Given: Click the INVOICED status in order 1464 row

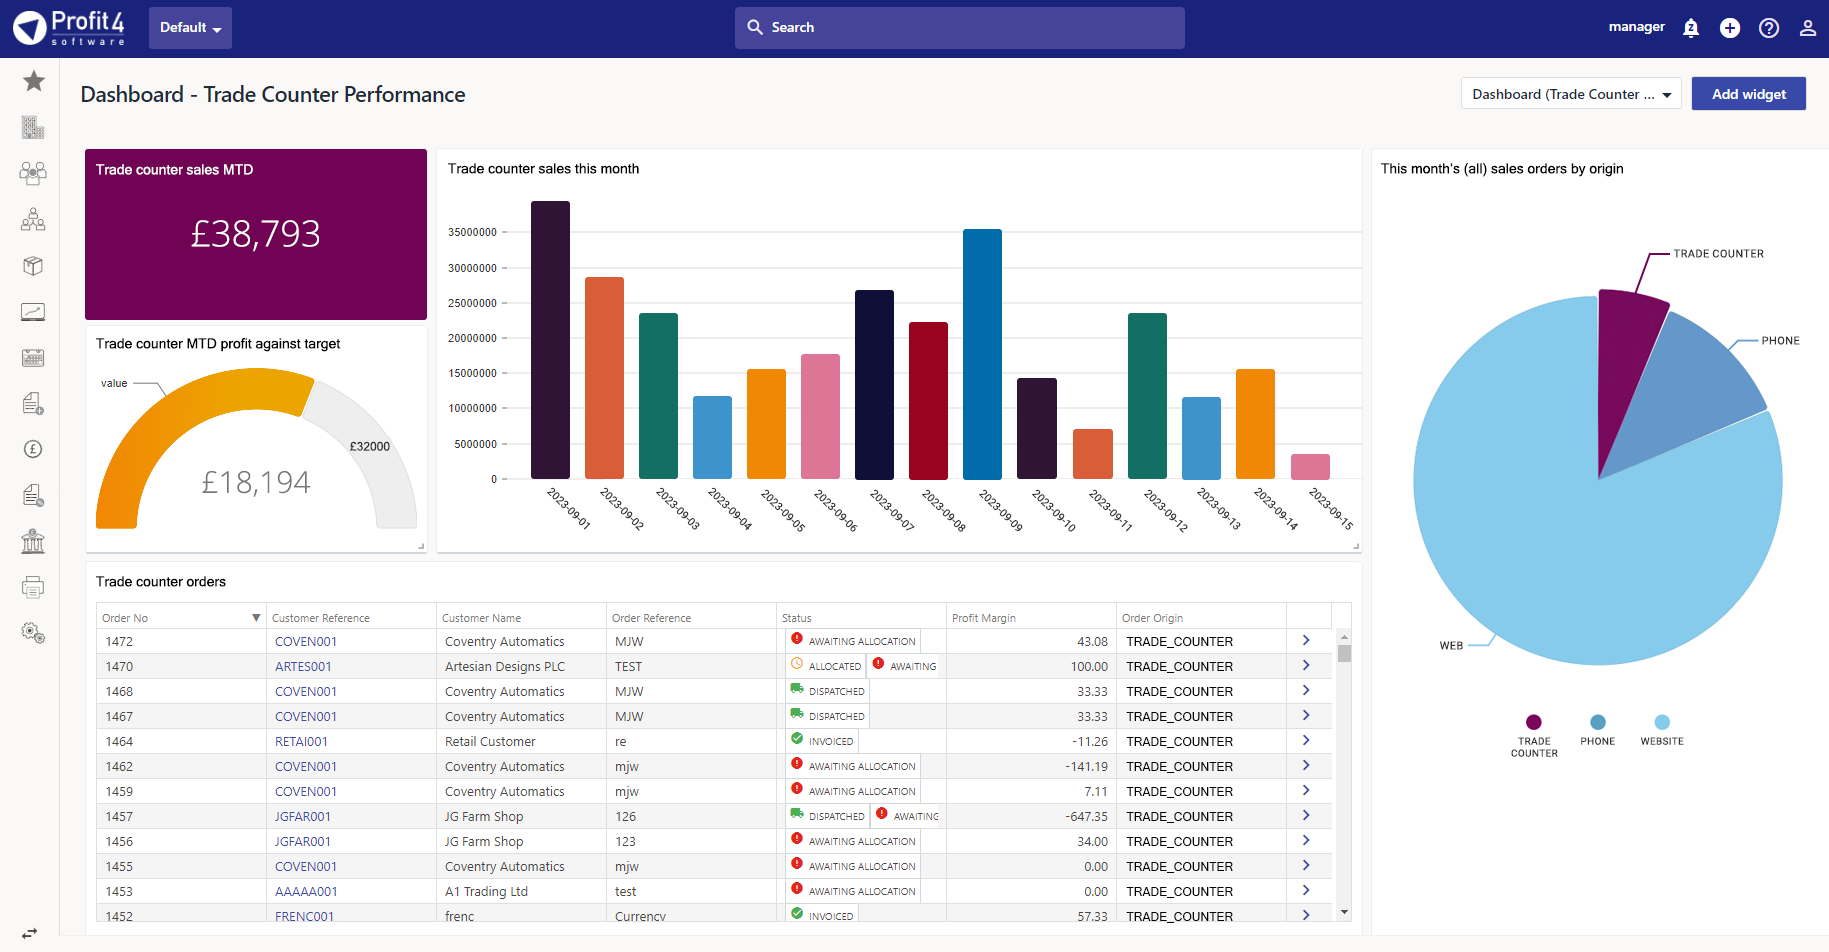Looking at the screenshot, I should coord(822,740).
